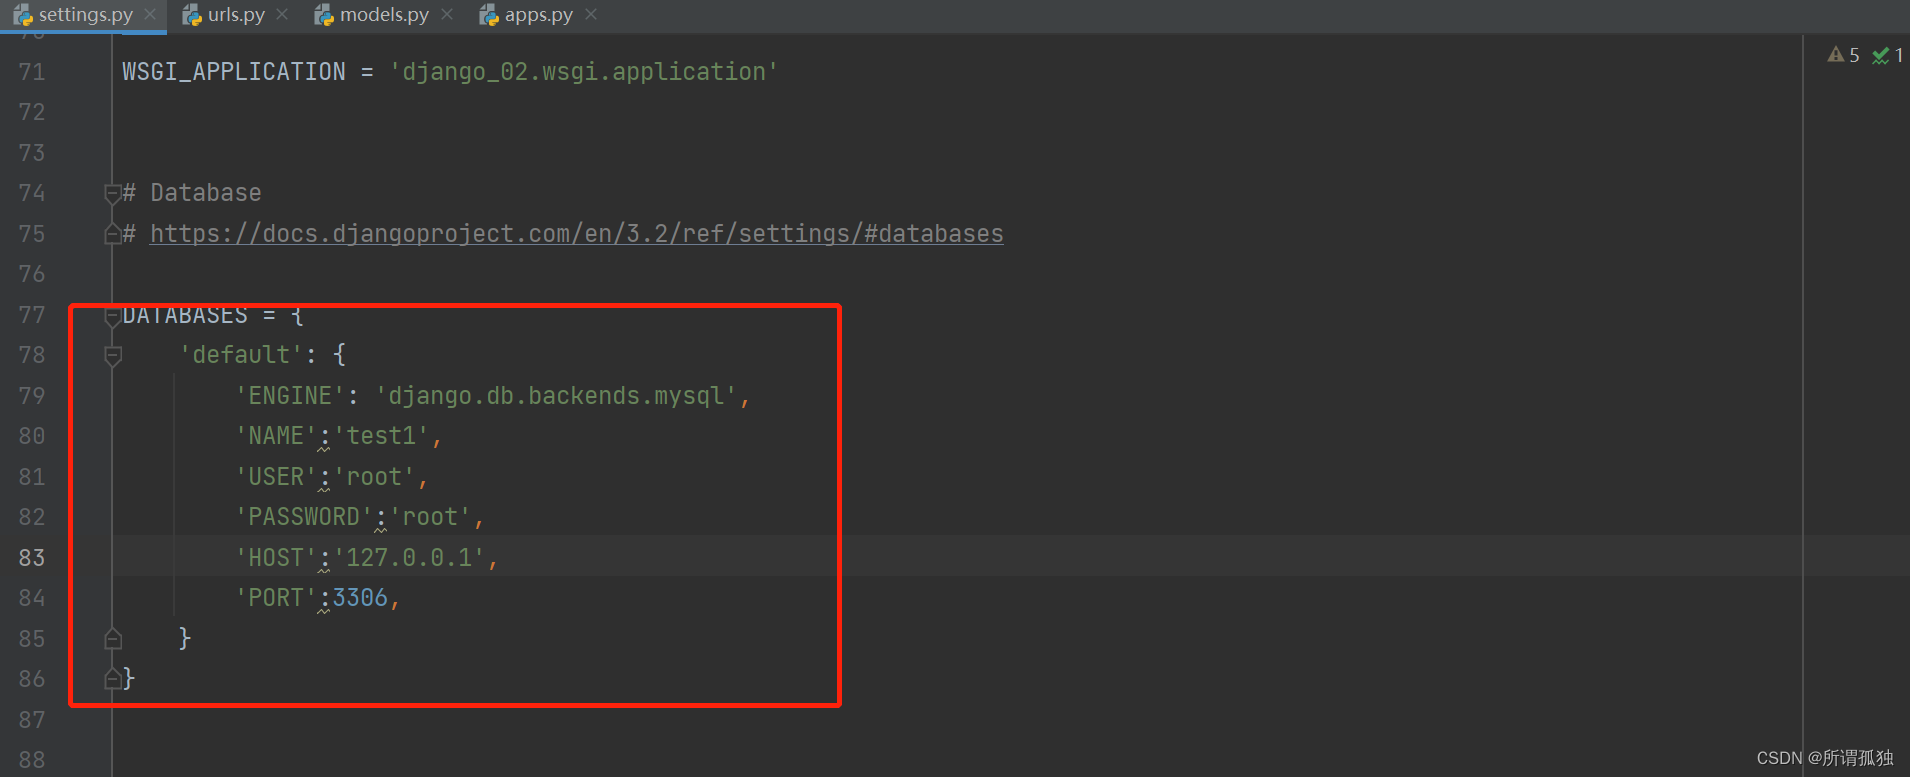Click the WSGI_APPLICATION variable name
This screenshot has width=1910, height=777.
[234, 72]
